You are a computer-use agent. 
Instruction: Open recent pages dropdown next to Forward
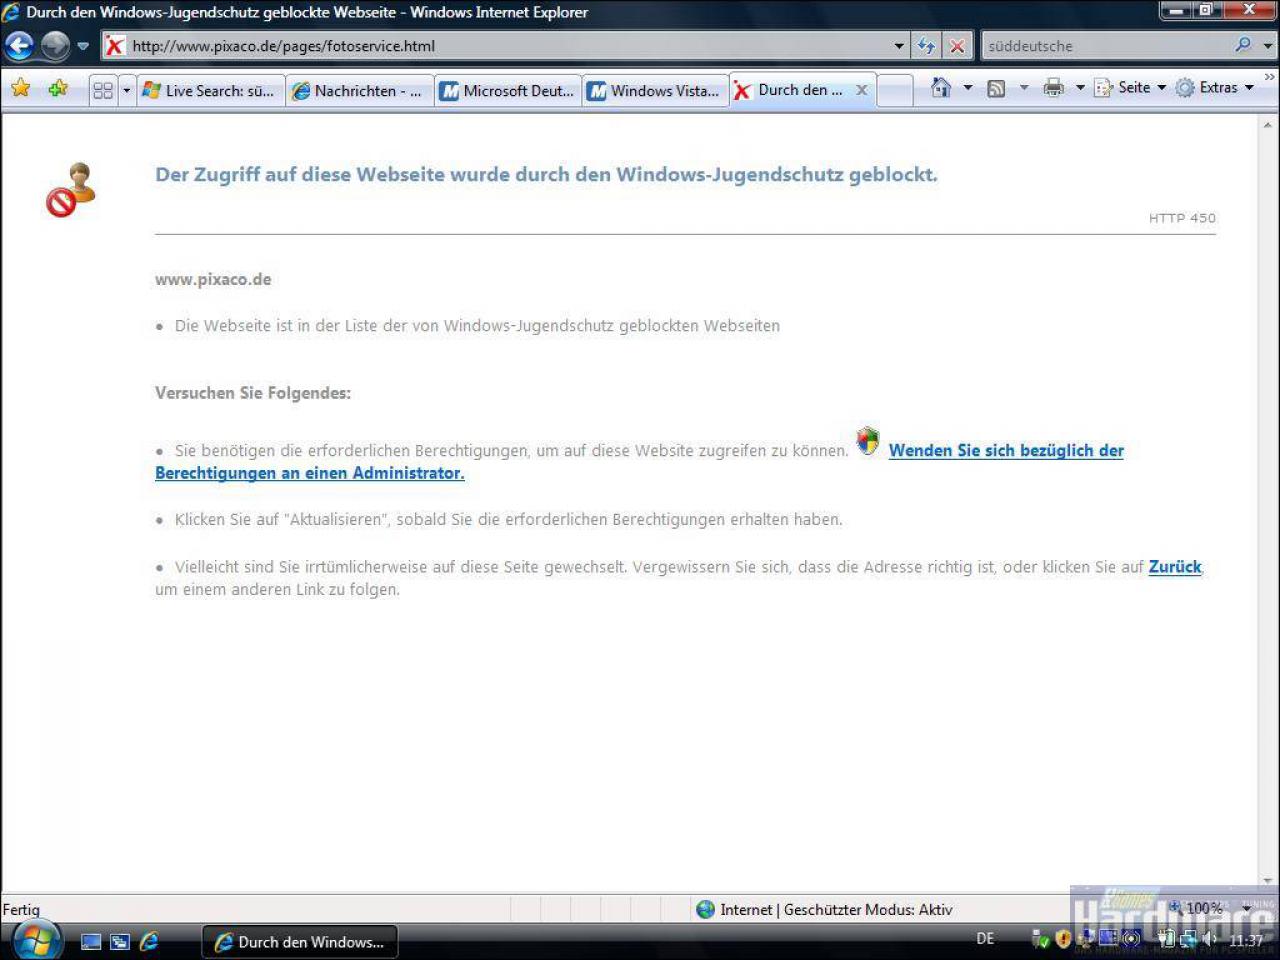click(x=83, y=46)
